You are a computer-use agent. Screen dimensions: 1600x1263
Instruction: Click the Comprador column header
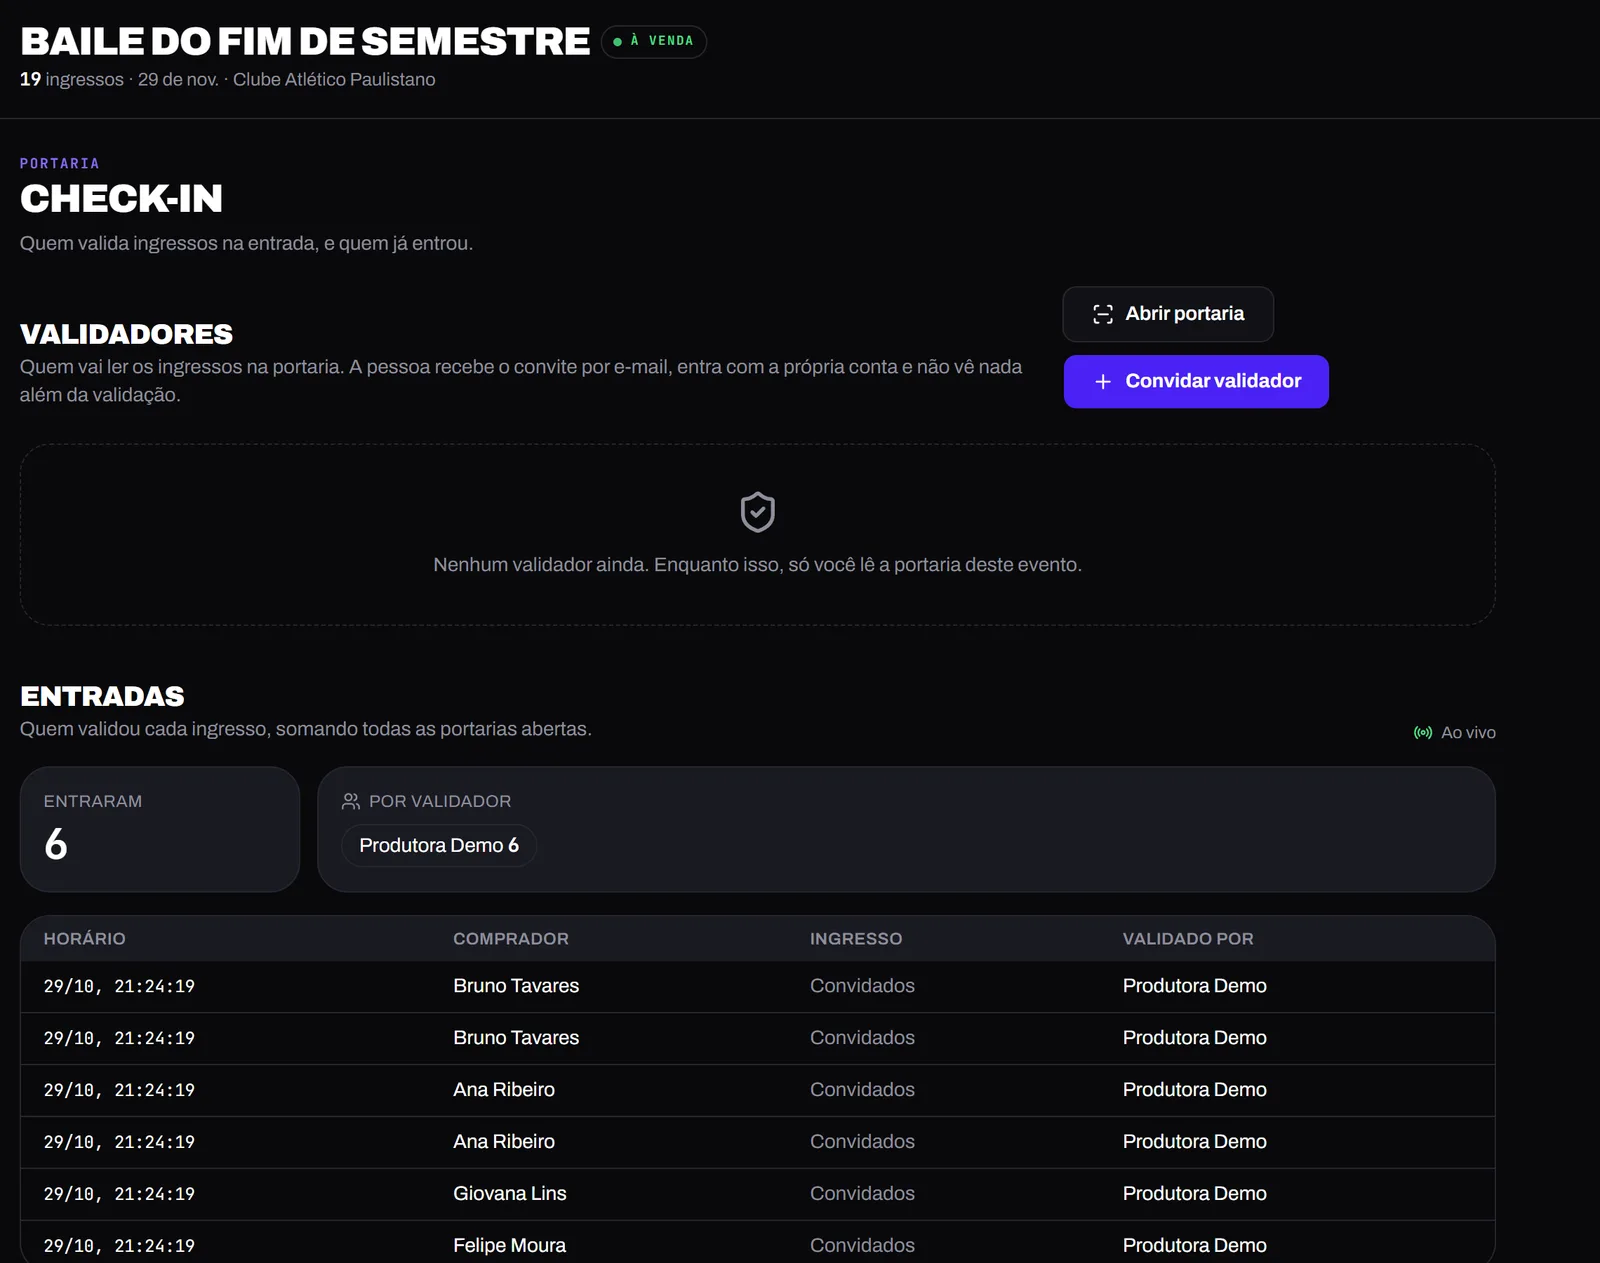[511, 939]
